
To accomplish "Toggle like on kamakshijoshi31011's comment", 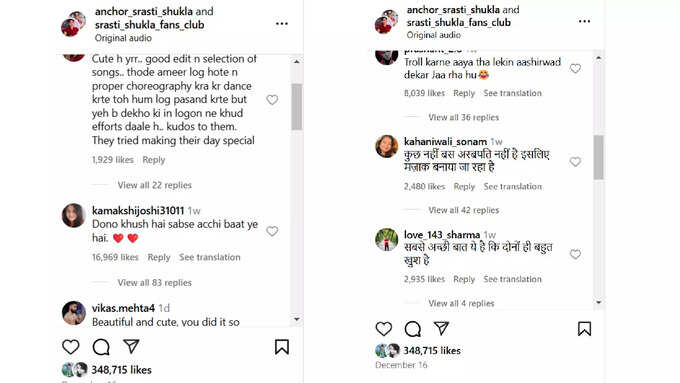I will click(x=272, y=231).
